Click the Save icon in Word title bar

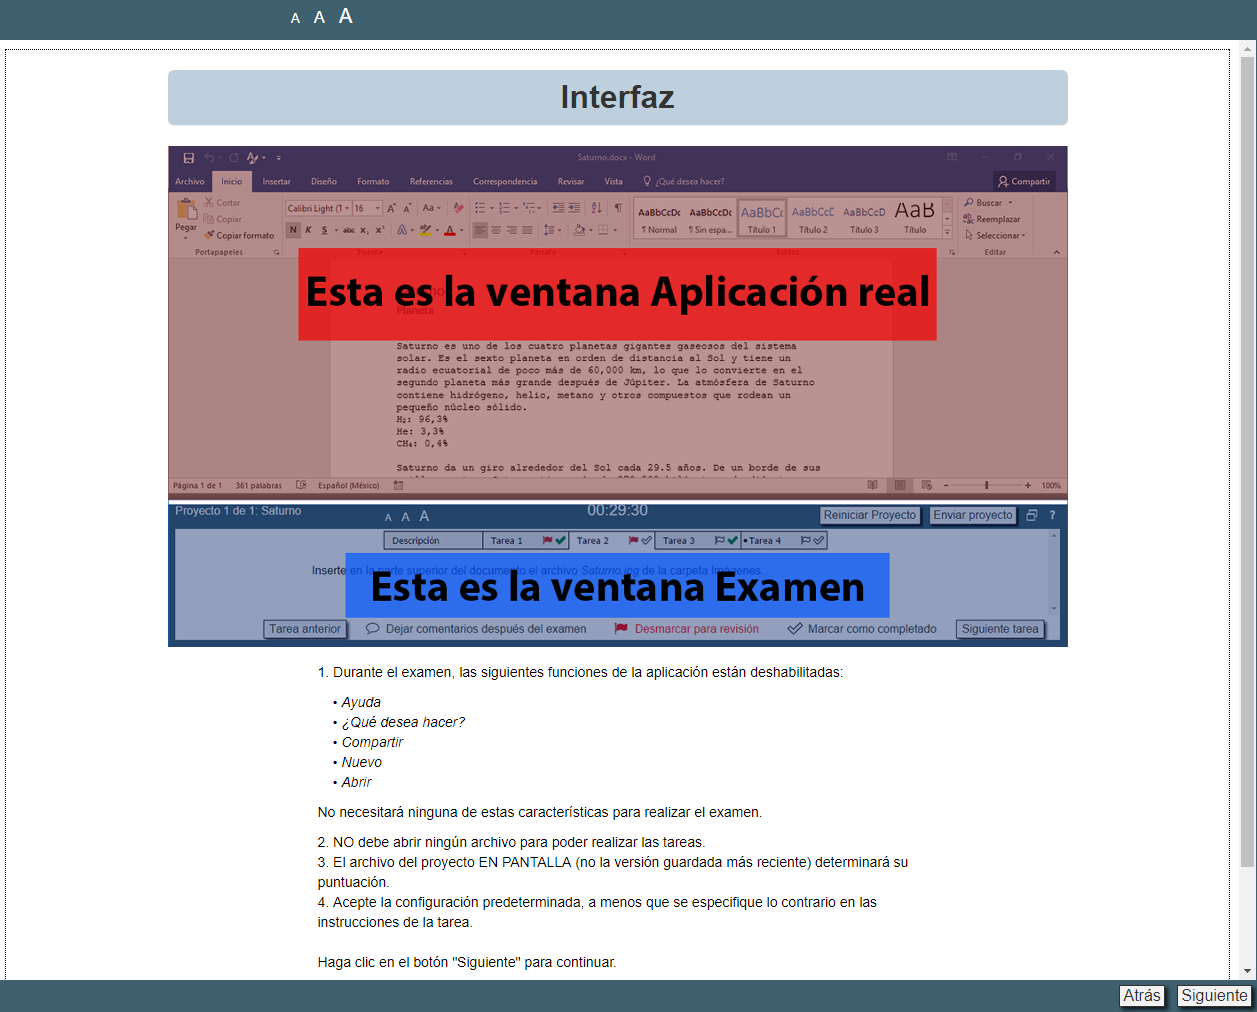pos(188,158)
